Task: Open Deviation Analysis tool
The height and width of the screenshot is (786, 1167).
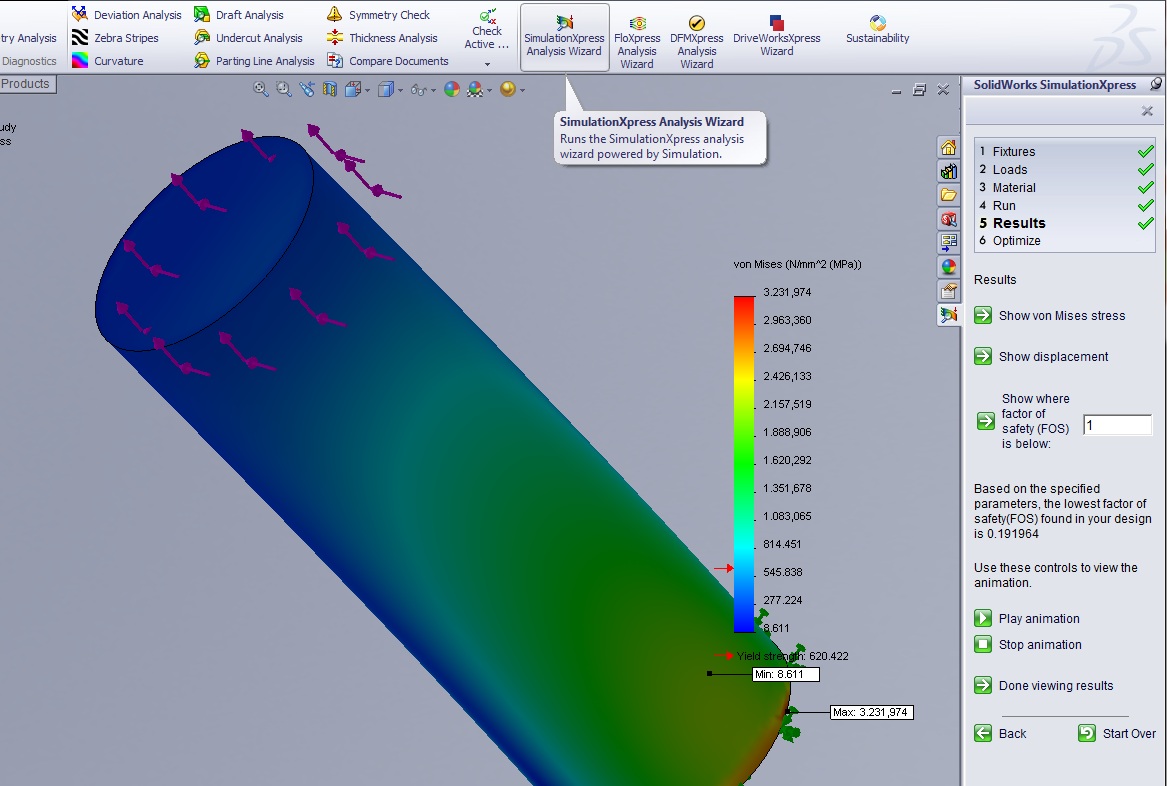Action: 127,15
